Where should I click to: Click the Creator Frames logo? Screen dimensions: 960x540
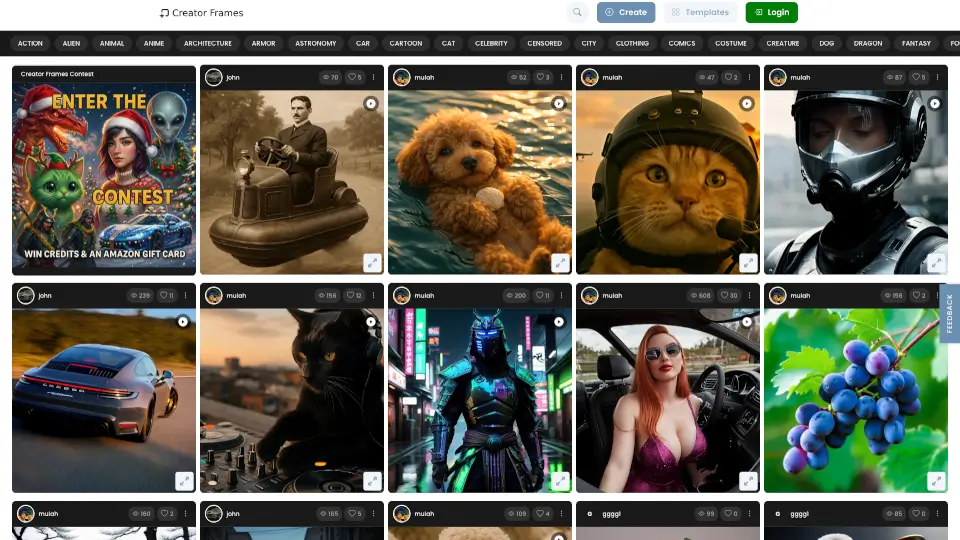click(x=201, y=13)
